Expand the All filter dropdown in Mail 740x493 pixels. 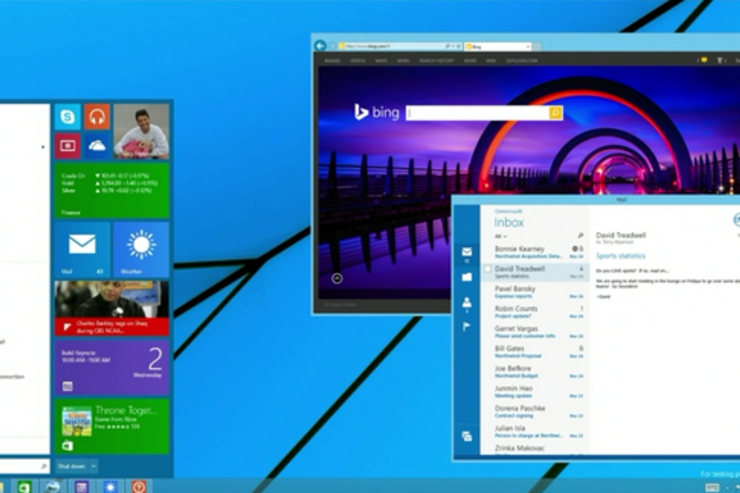pos(500,236)
